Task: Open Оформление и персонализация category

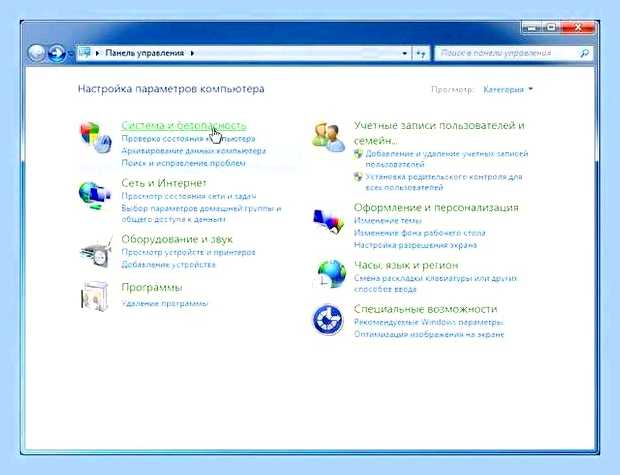Action: [x=436, y=207]
